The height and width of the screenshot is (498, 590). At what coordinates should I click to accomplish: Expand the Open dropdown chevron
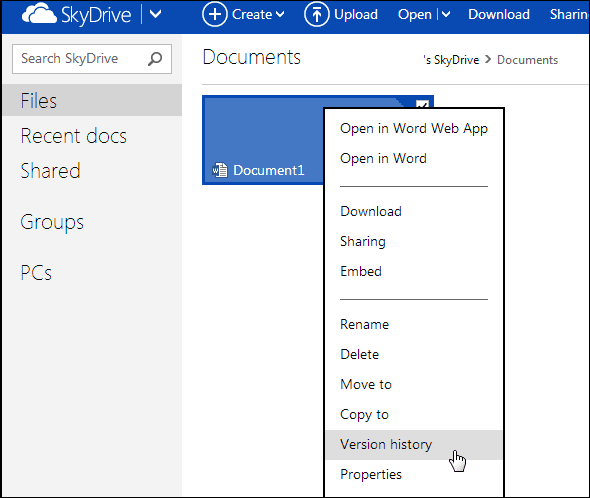point(446,15)
